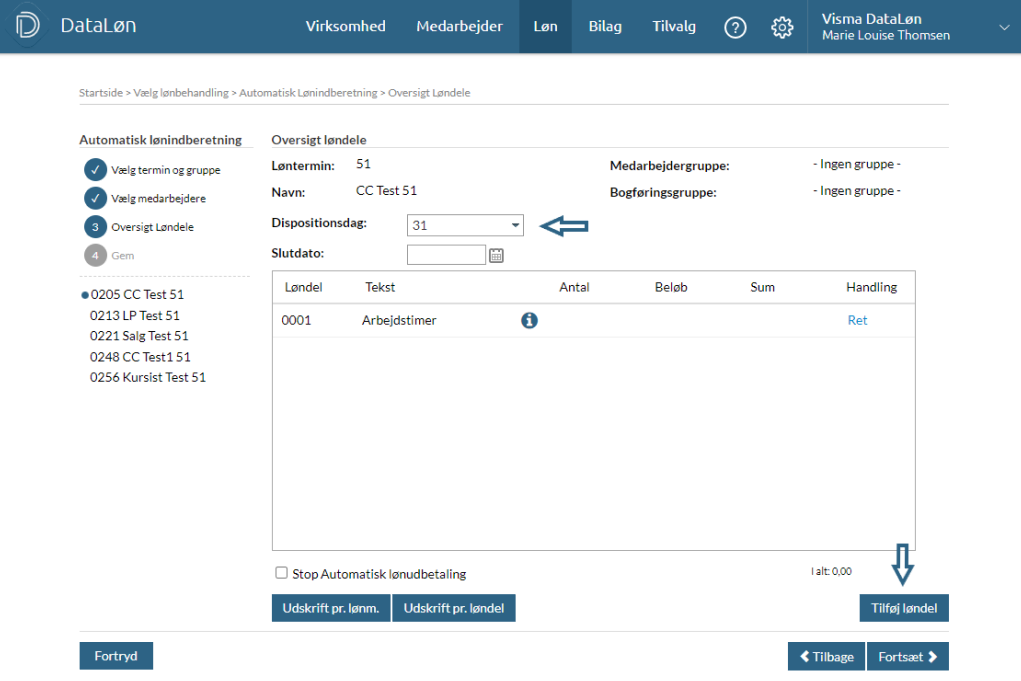Click the Slutdato input field
Screen dimensions: 1021x681
click(x=446, y=255)
